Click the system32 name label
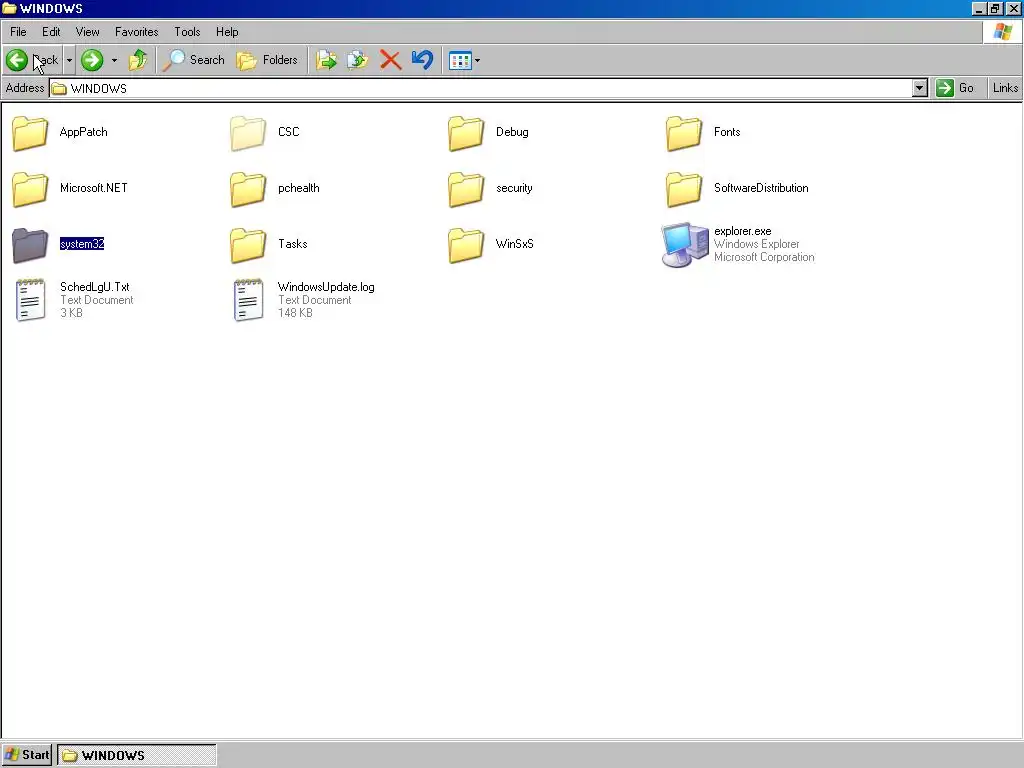 [82, 244]
